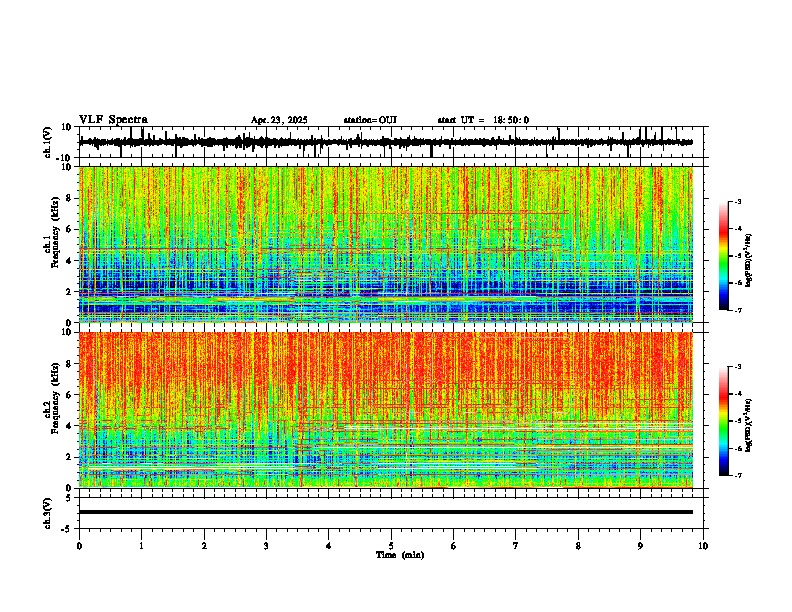792x612 pixels.
Task: Click the ch.1 waveform trace panel
Action: click(391, 142)
